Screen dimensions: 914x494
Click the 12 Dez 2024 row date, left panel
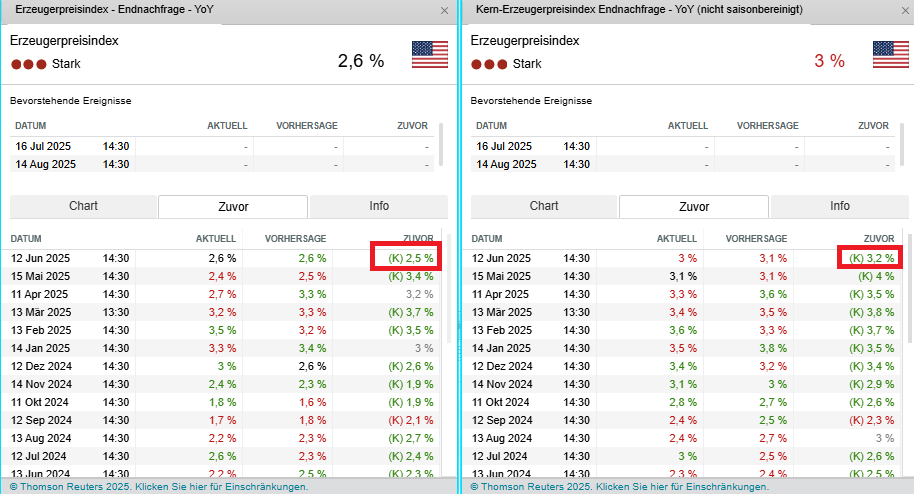41,367
